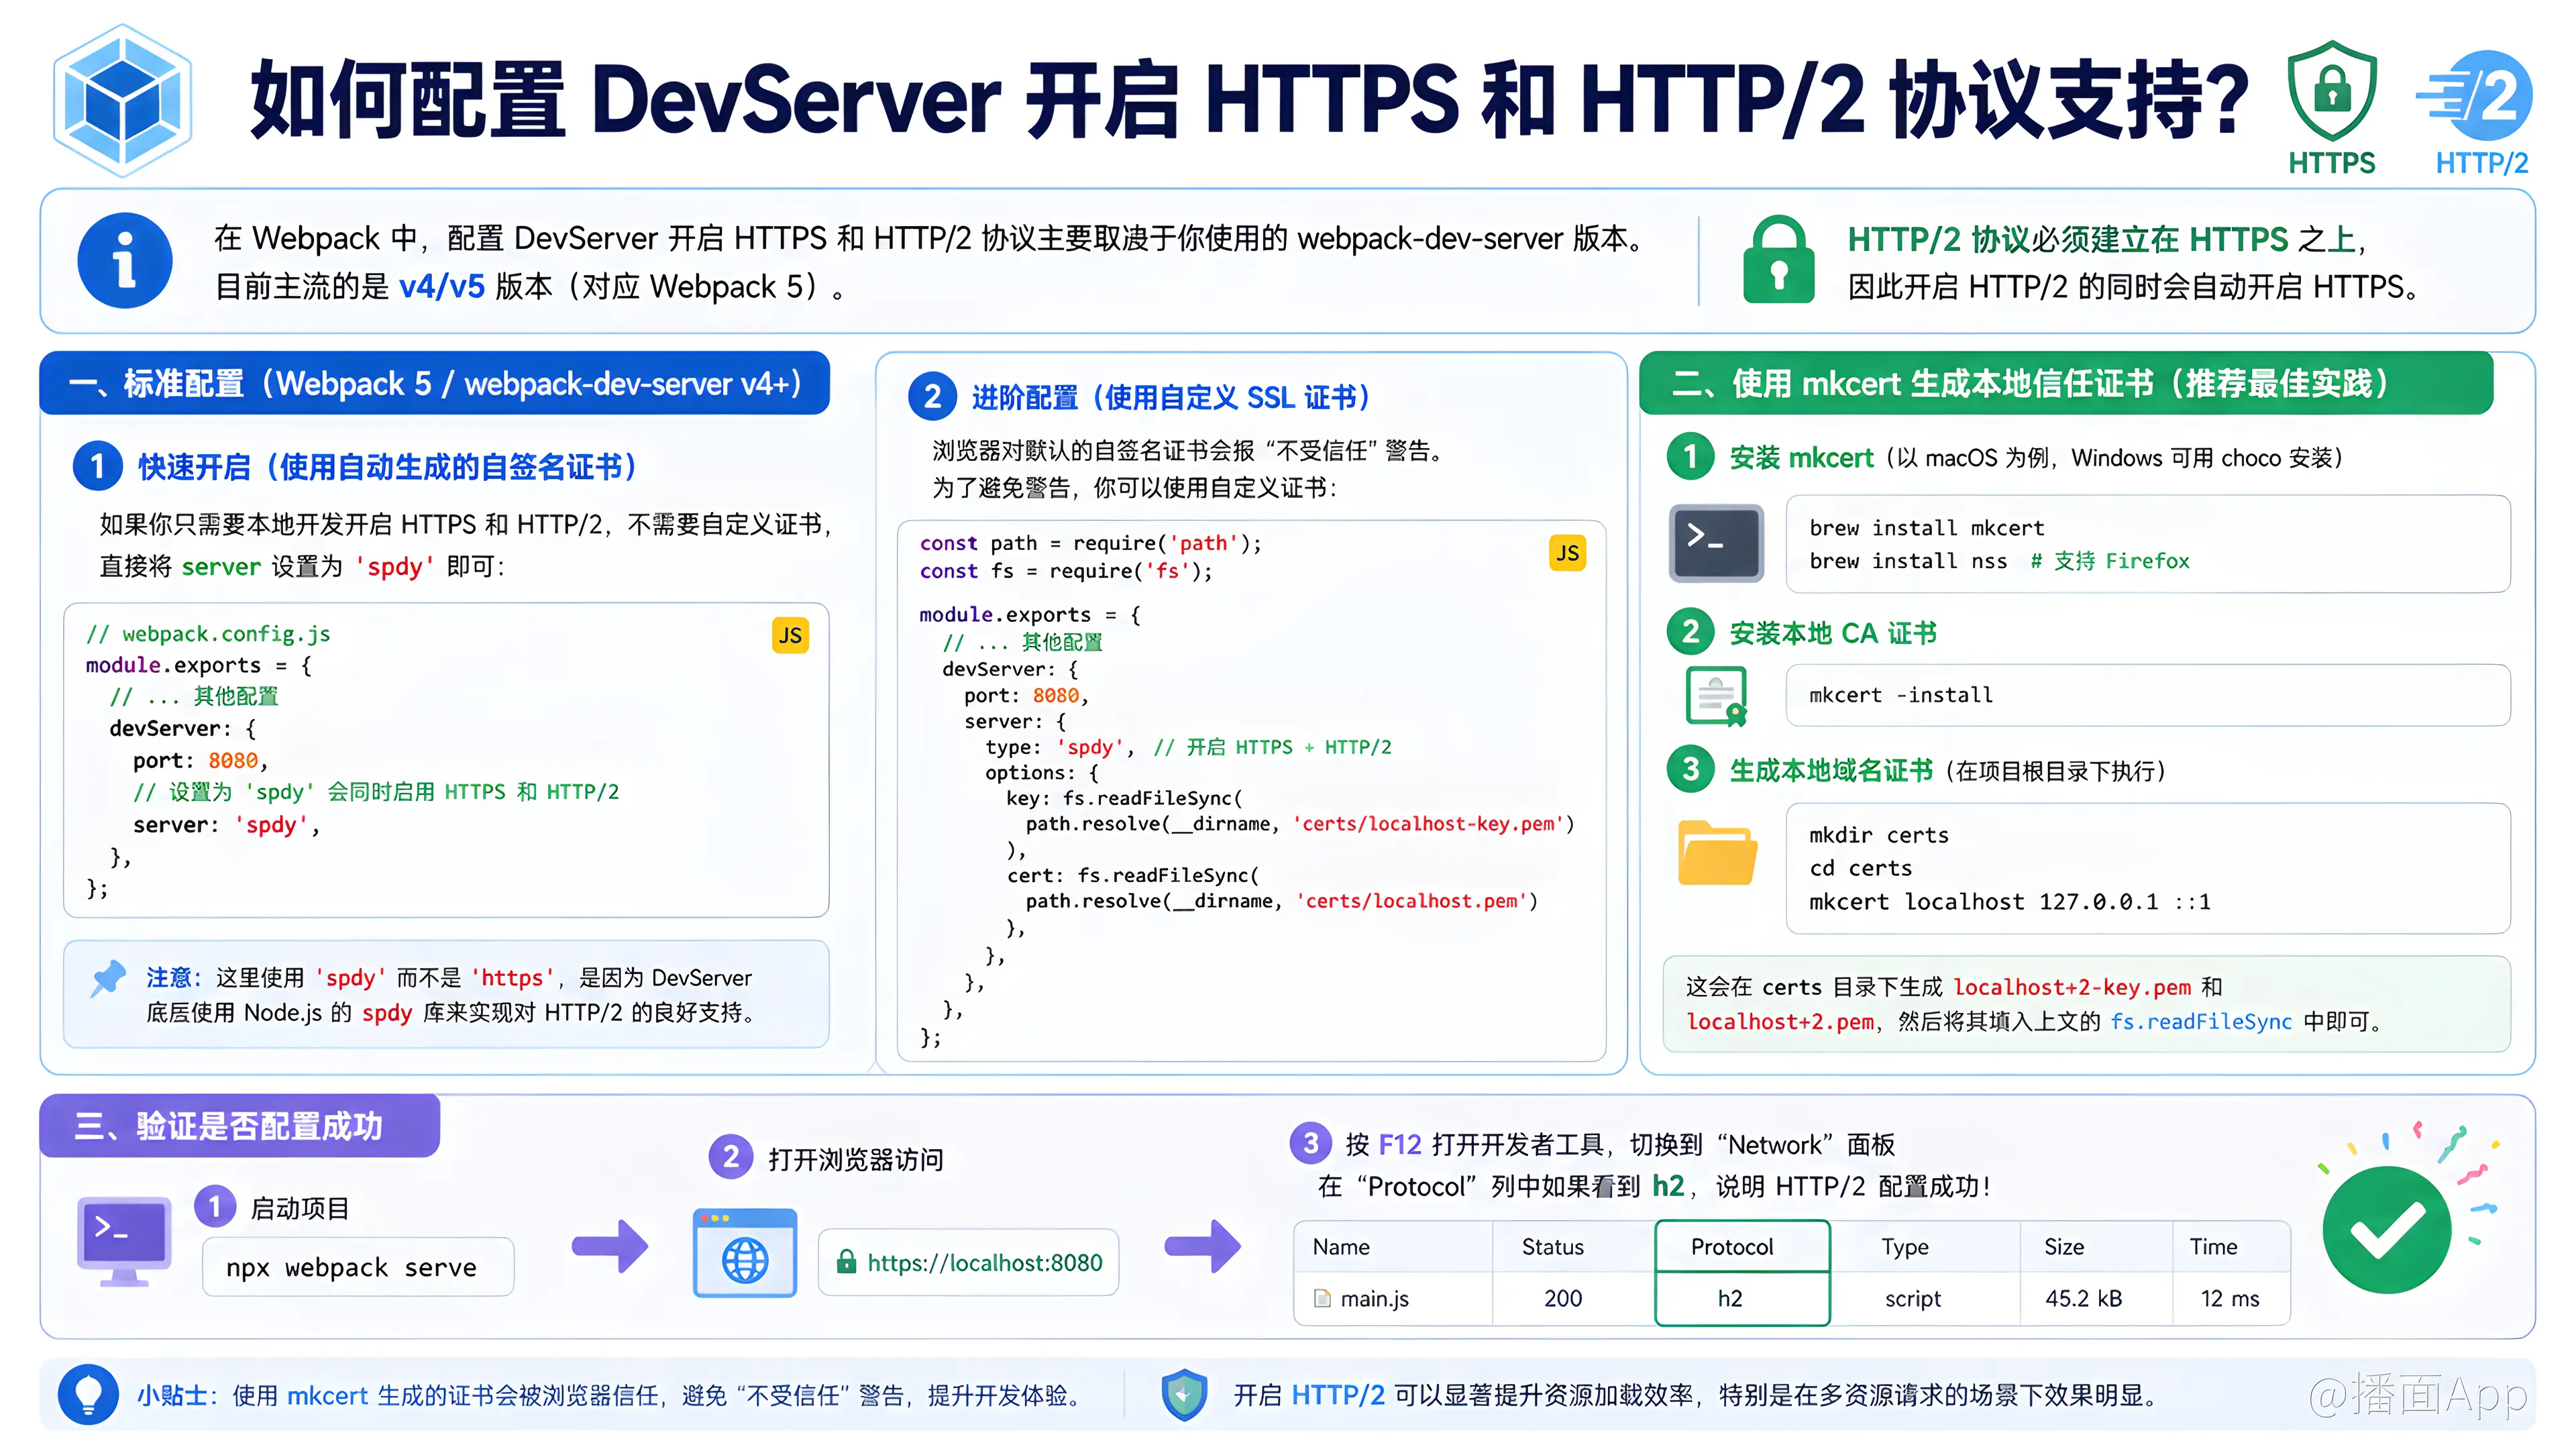Click the "// webpack.config.js" comment line
The height and width of the screenshot is (1449, 2576).
[208, 634]
